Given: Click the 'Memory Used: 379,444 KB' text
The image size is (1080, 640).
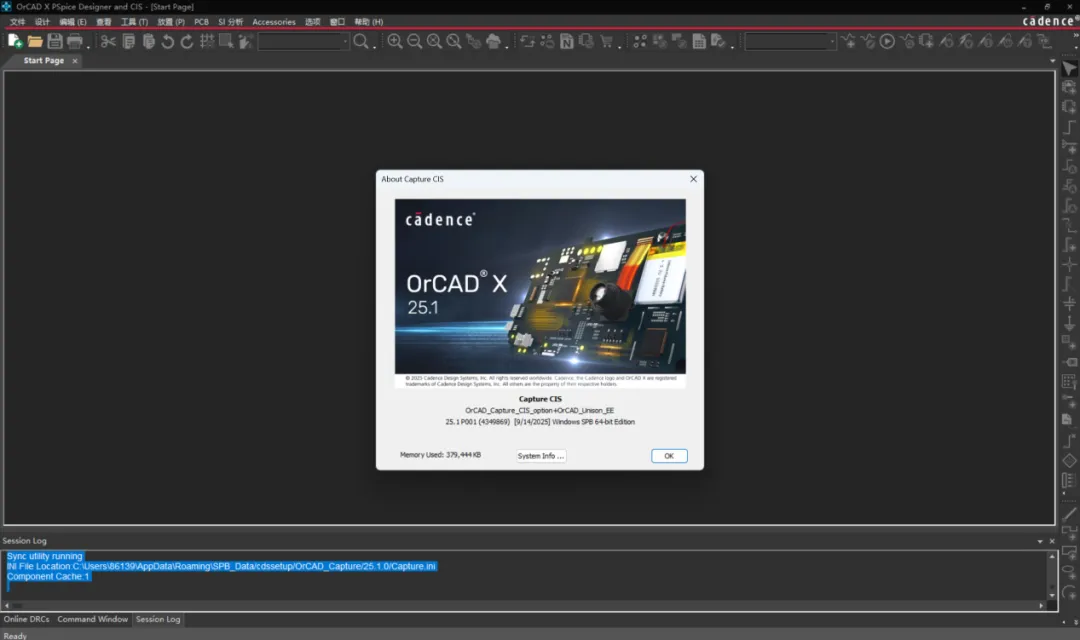Looking at the screenshot, I should (440, 455).
